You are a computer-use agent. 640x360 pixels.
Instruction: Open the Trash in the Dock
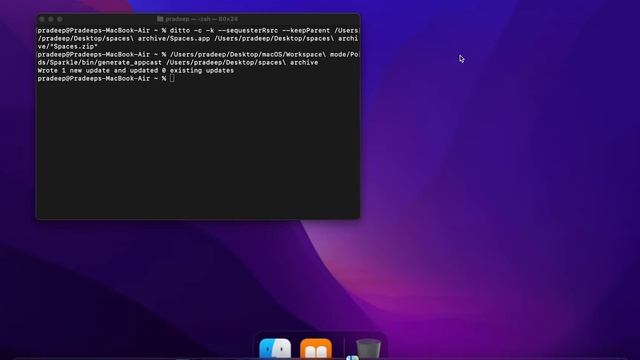[x=368, y=349]
